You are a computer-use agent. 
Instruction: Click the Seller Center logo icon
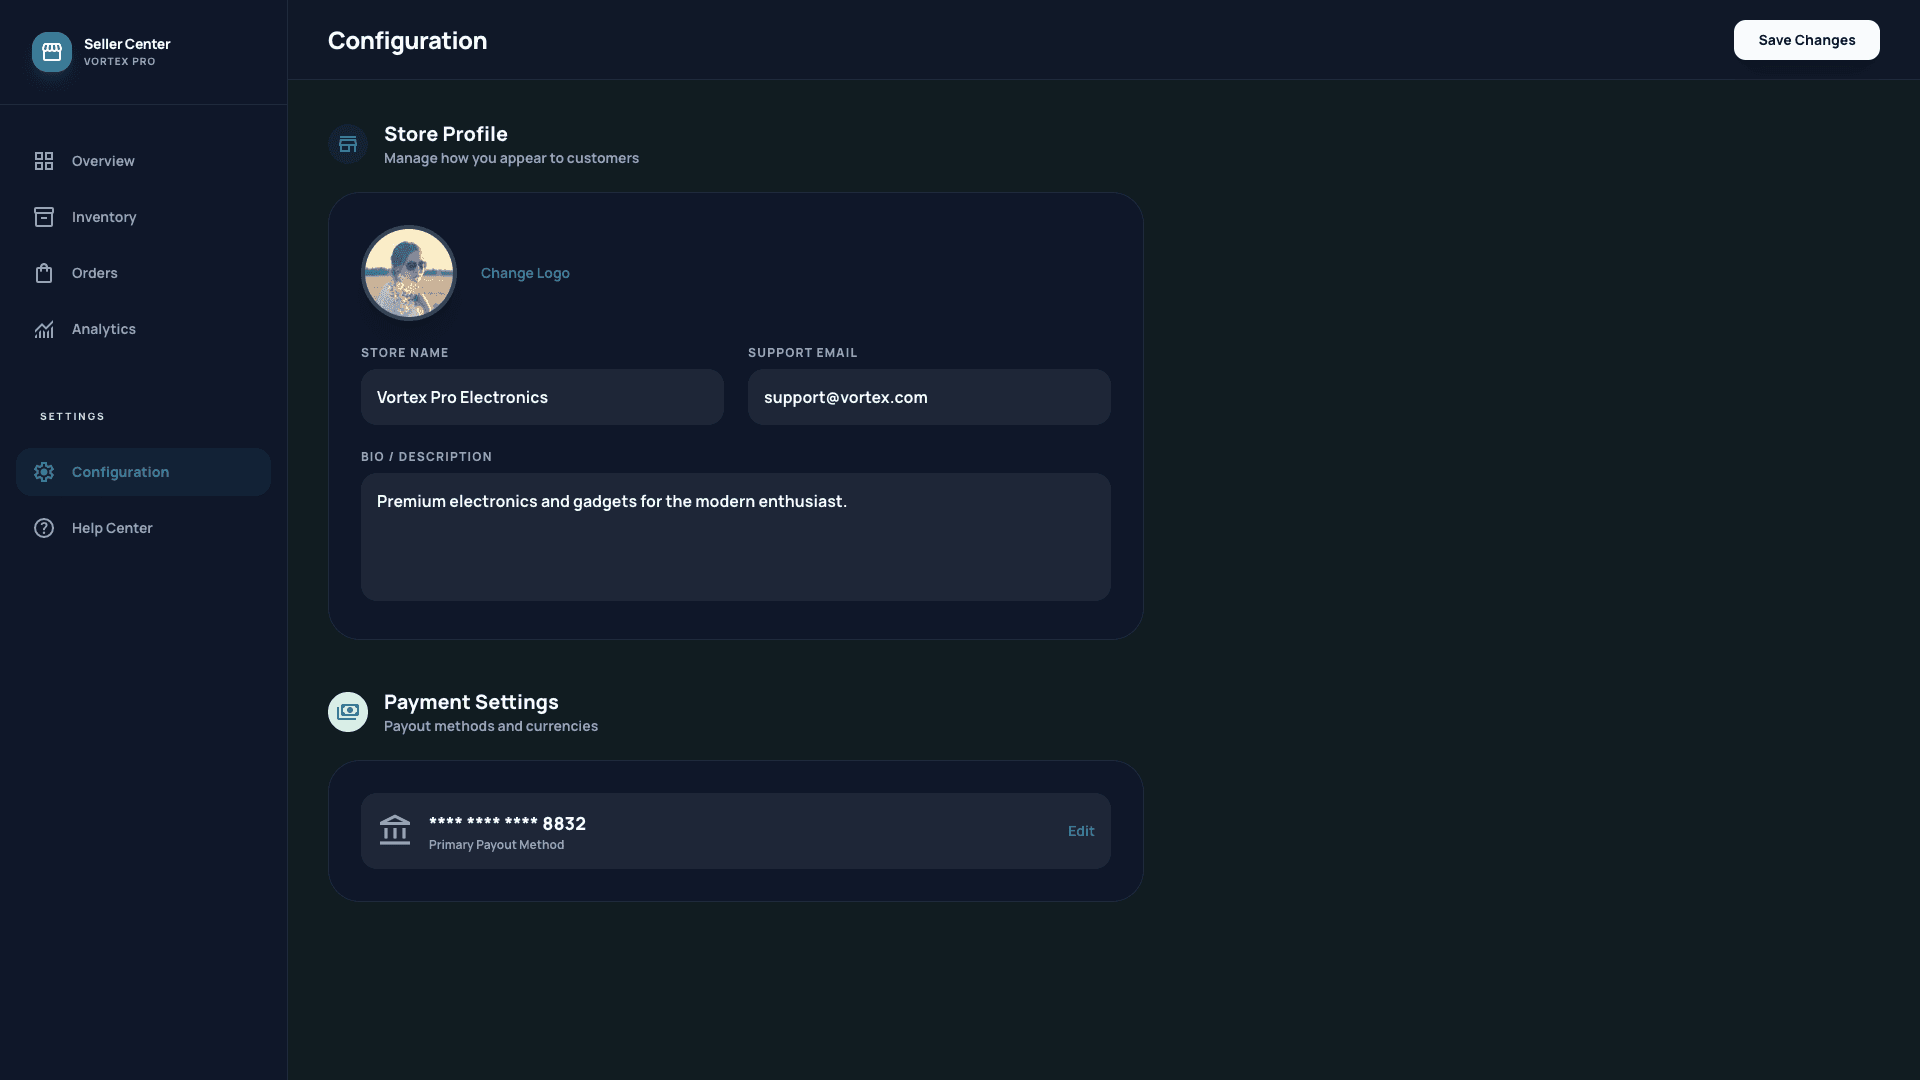click(x=51, y=52)
